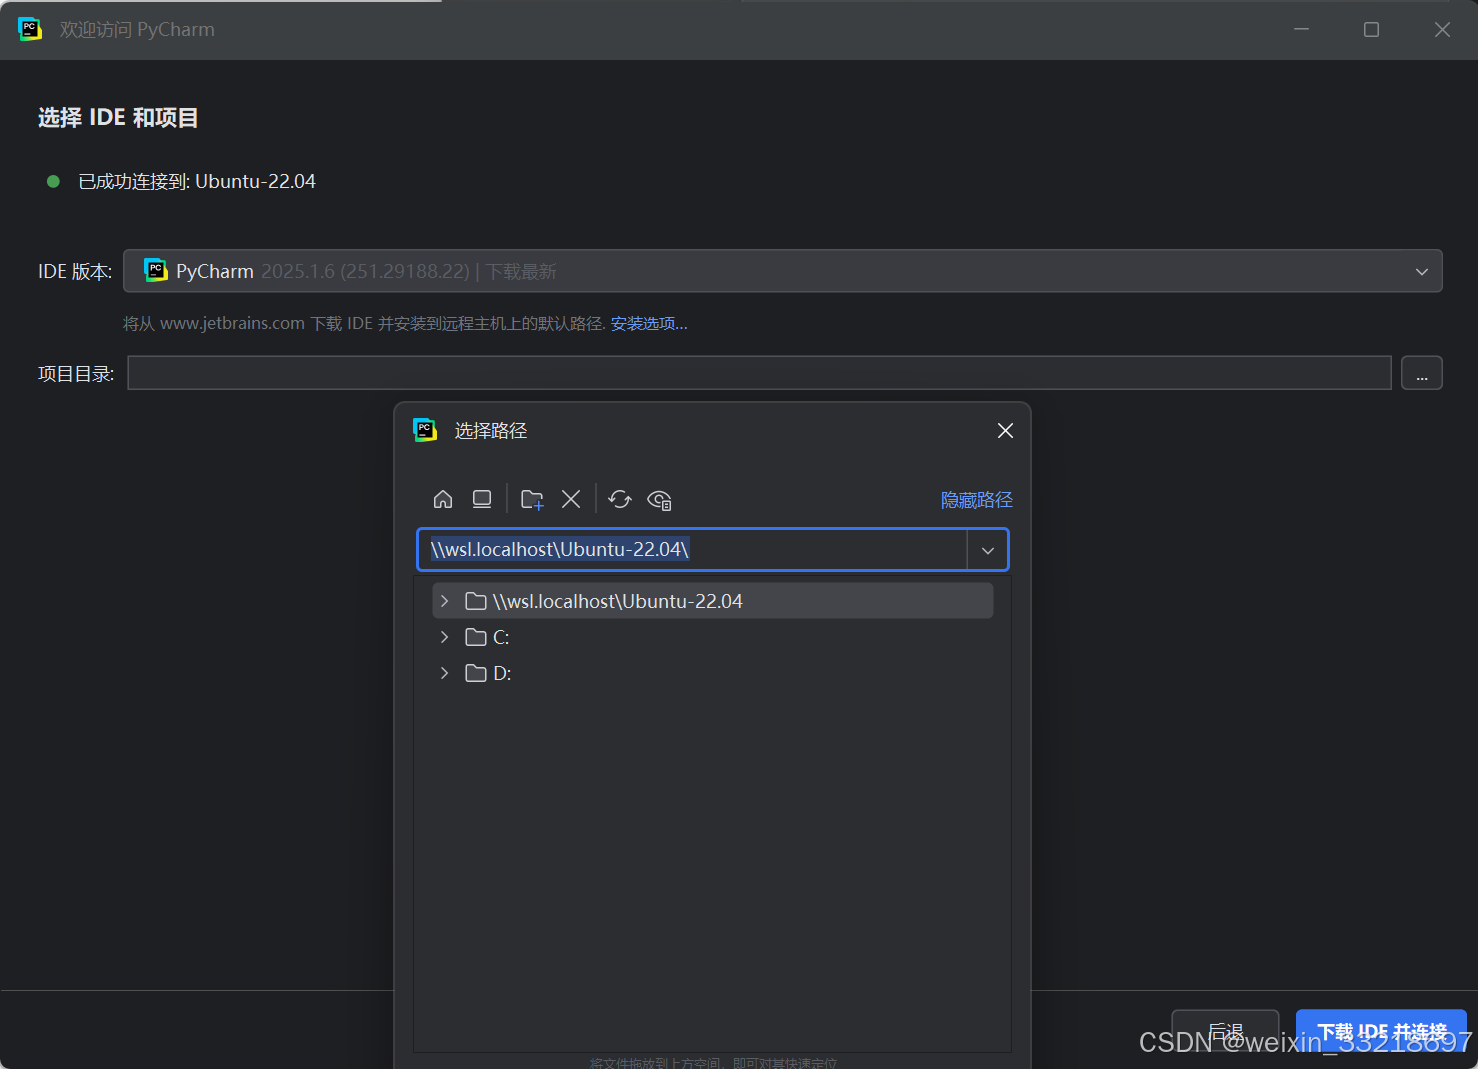Select the D: drive folder

[x=488, y=673]
